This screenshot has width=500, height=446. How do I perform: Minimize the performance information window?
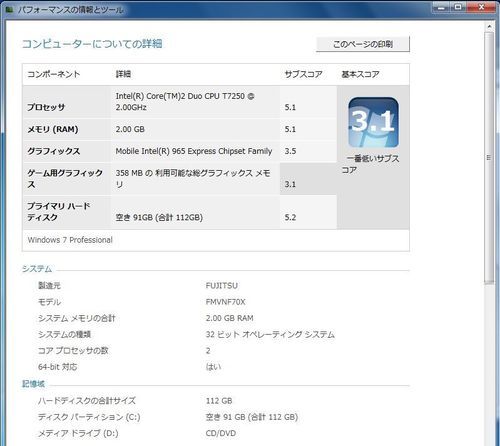(441, 7)
